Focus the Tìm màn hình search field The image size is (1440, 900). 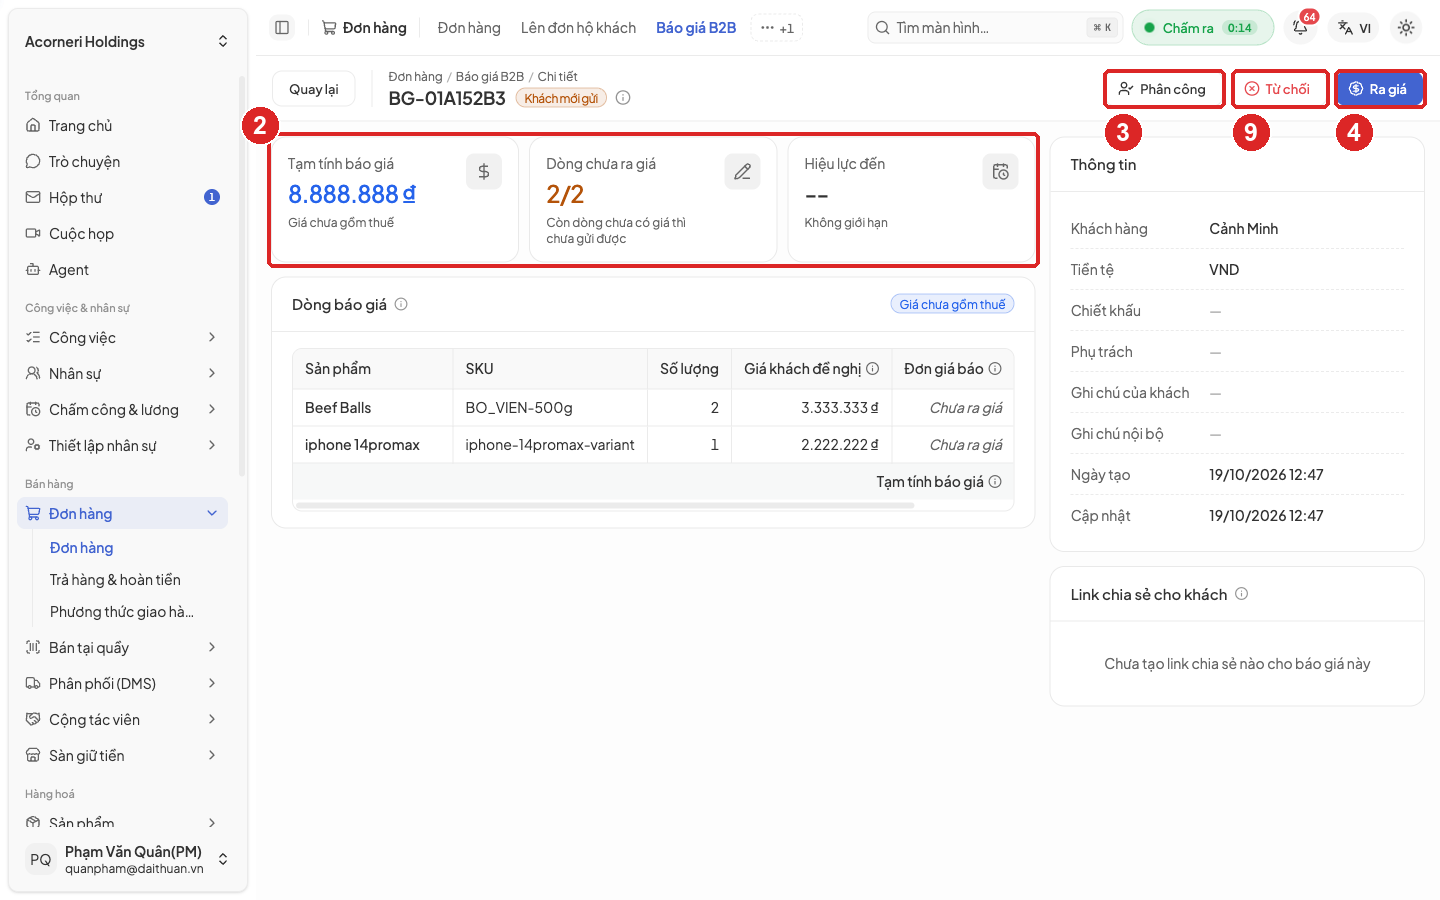point(995,28)
